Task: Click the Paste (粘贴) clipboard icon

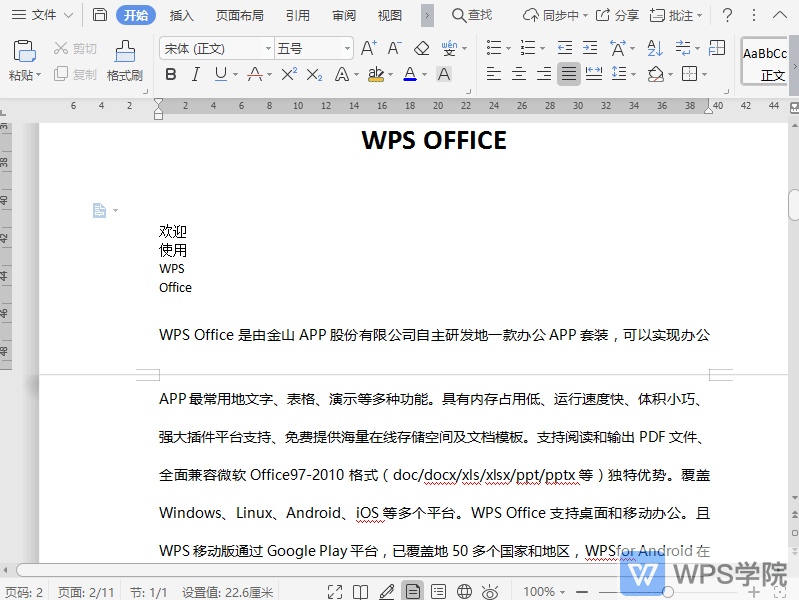Action: 24,52
